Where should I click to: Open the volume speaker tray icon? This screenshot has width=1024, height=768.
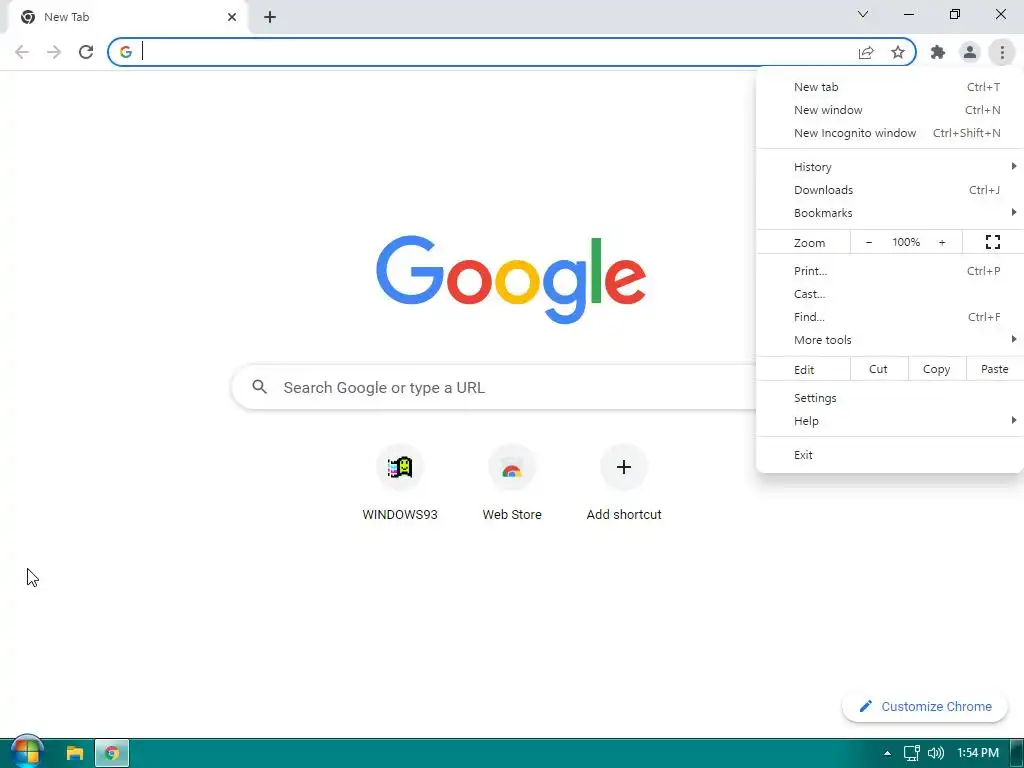[936, 754]
